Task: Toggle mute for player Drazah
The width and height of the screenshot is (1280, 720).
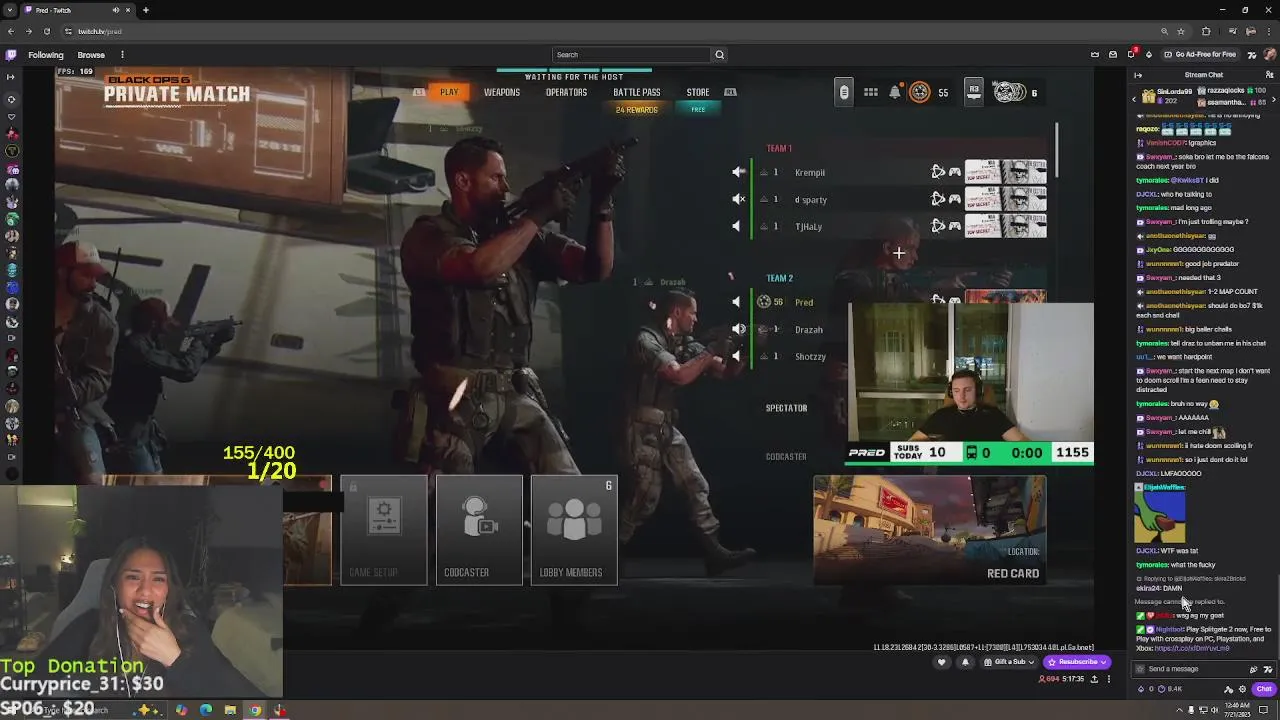Action: 738,329
